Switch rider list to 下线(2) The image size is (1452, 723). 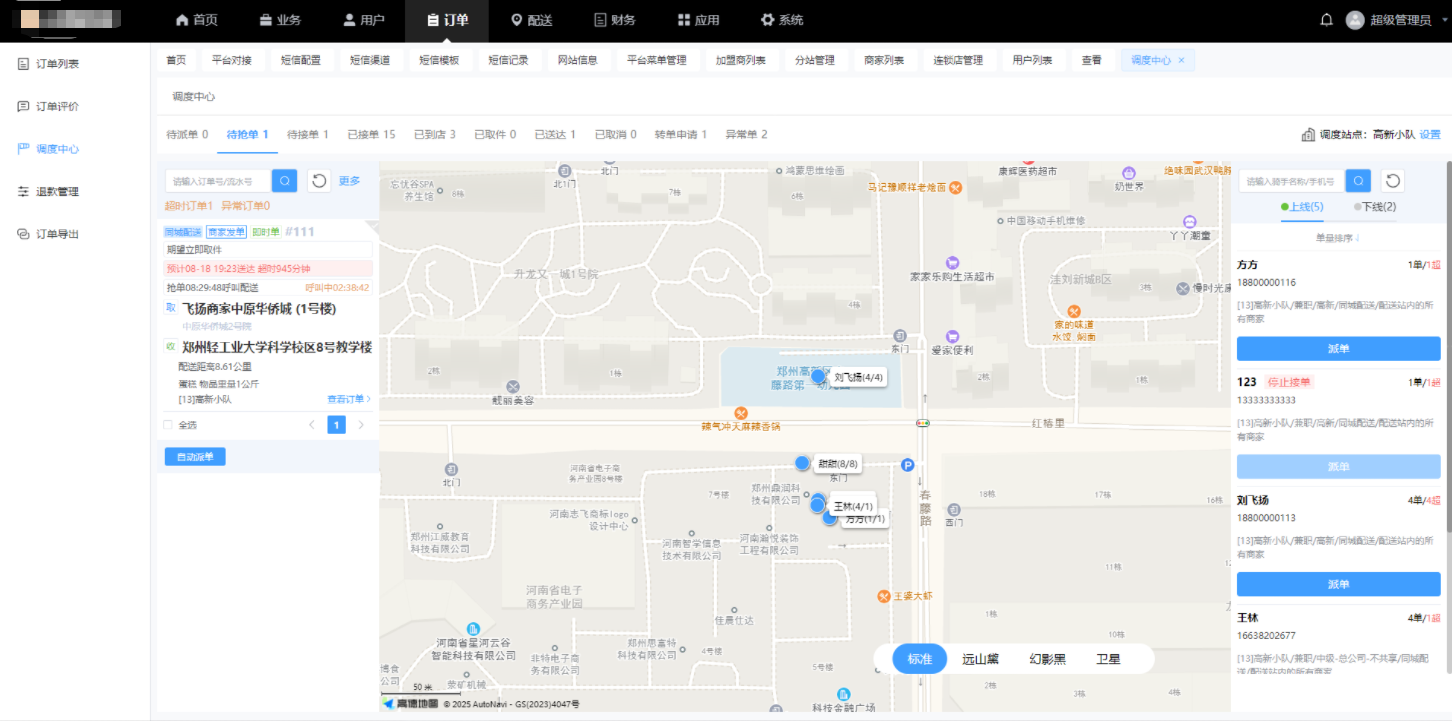1375,207
